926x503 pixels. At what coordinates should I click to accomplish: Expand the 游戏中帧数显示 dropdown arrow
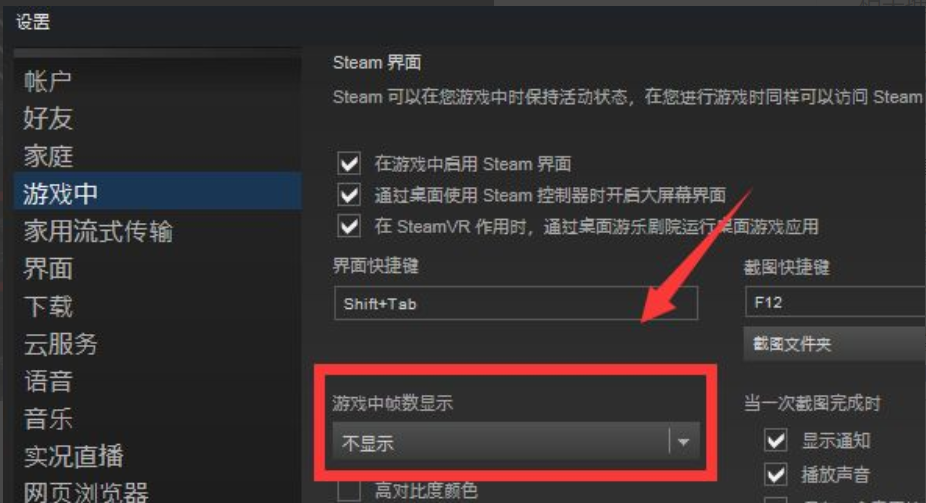pos(684,442)
